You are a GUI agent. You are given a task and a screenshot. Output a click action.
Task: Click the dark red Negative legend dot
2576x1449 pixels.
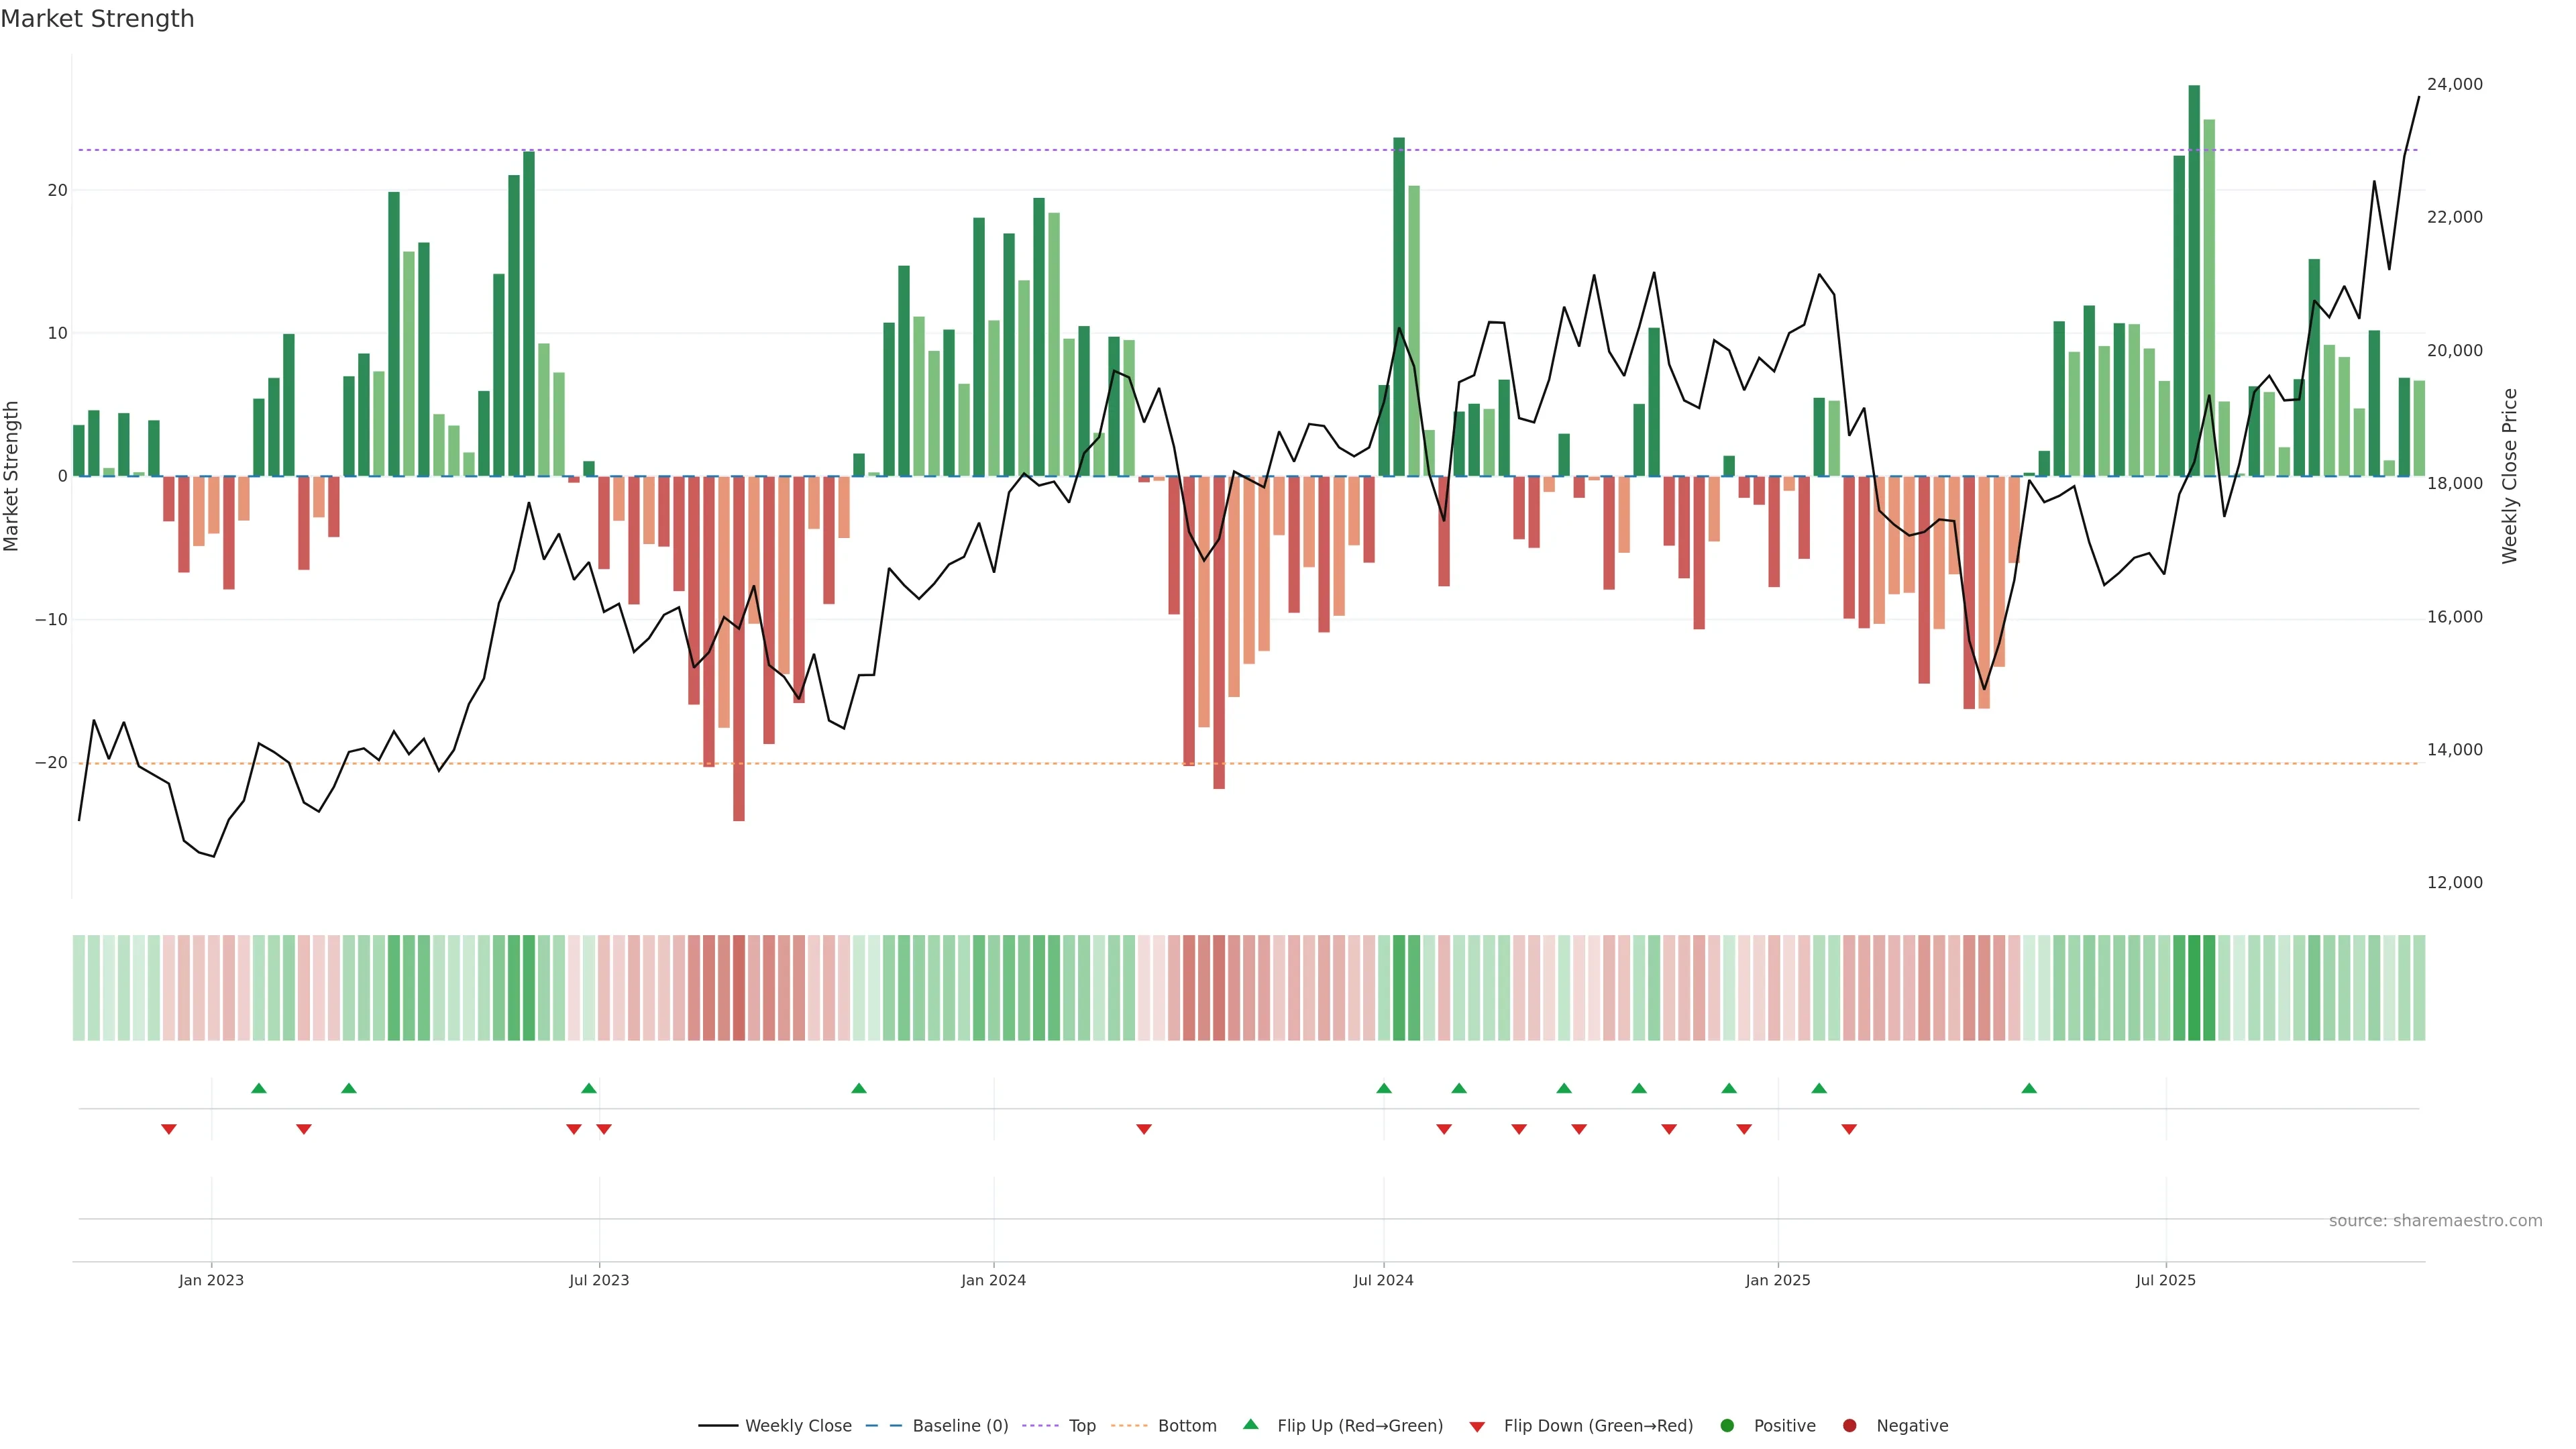(1849, 1426)
